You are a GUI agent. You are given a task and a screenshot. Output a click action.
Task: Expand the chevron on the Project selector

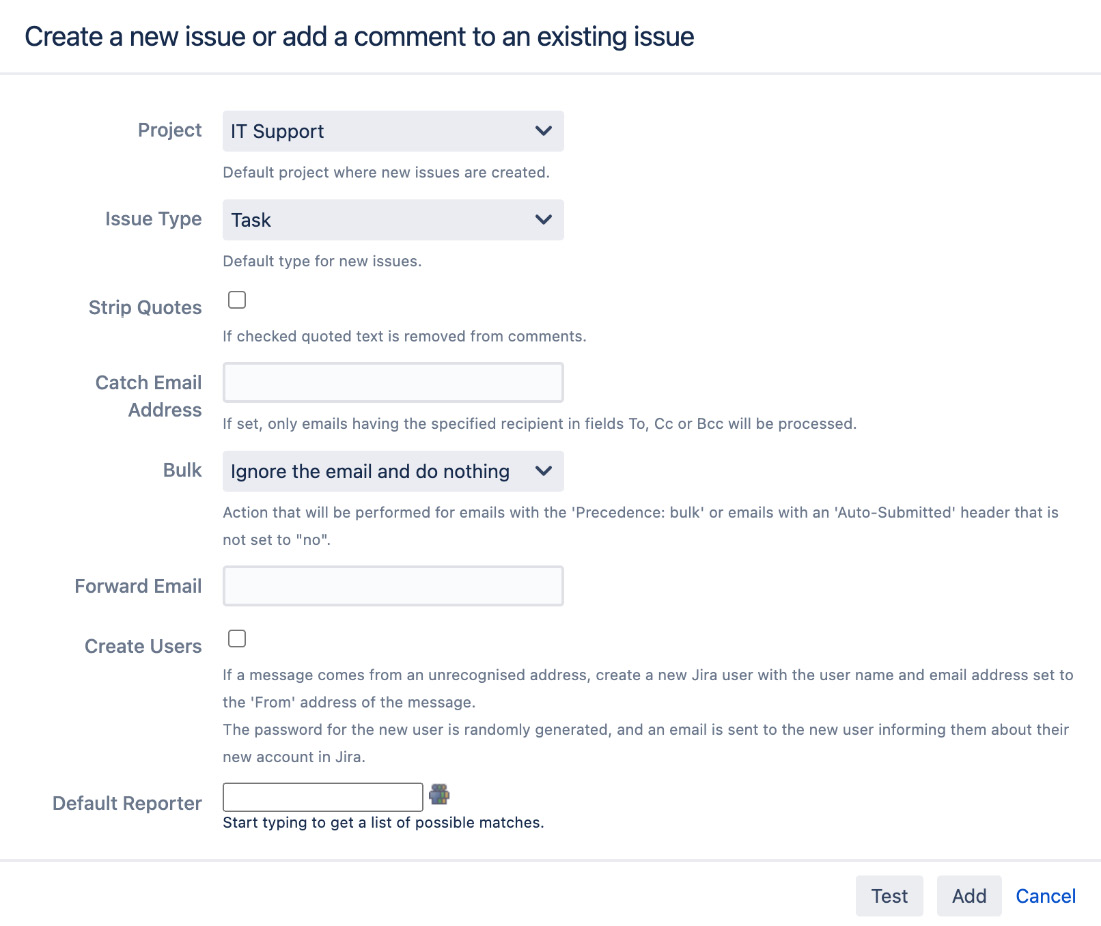(x=543, y=131)
